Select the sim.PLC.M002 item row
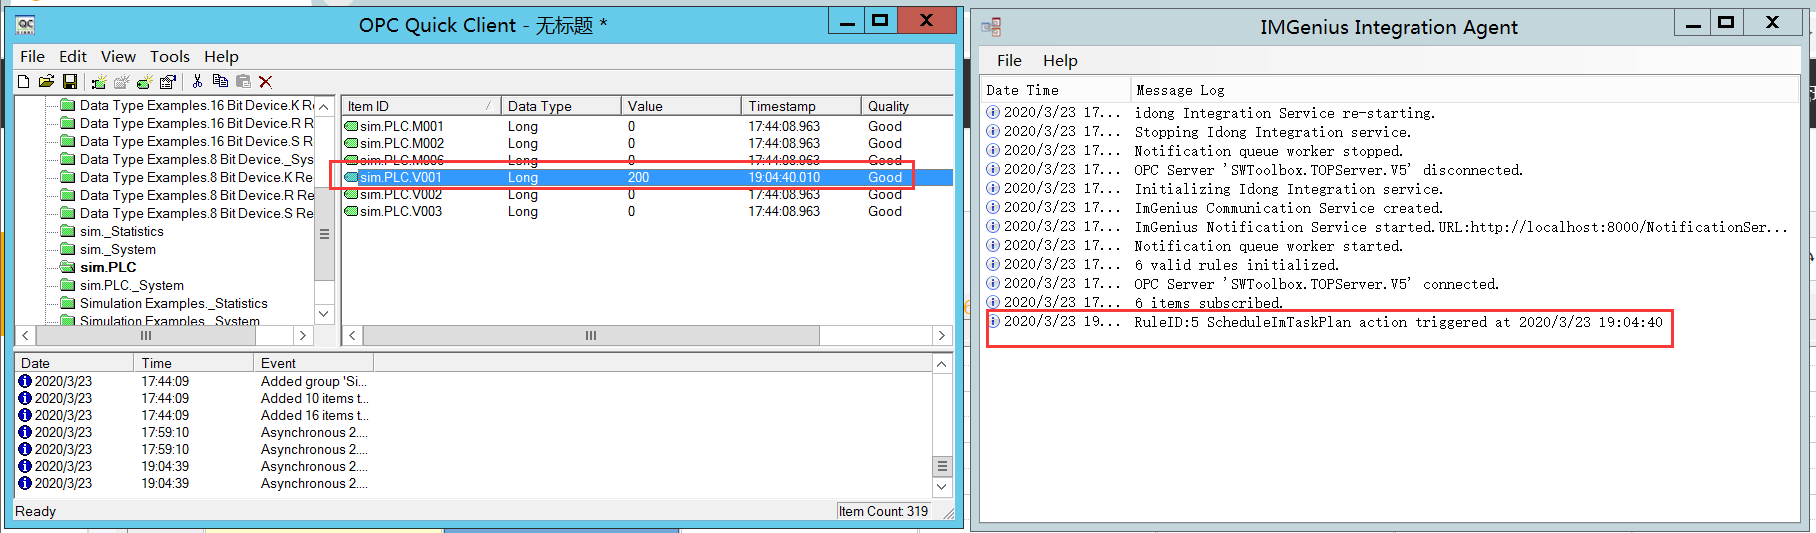The width and height of the screenshot is (1816, 533). pyautogui.click(x=401, y=144)
